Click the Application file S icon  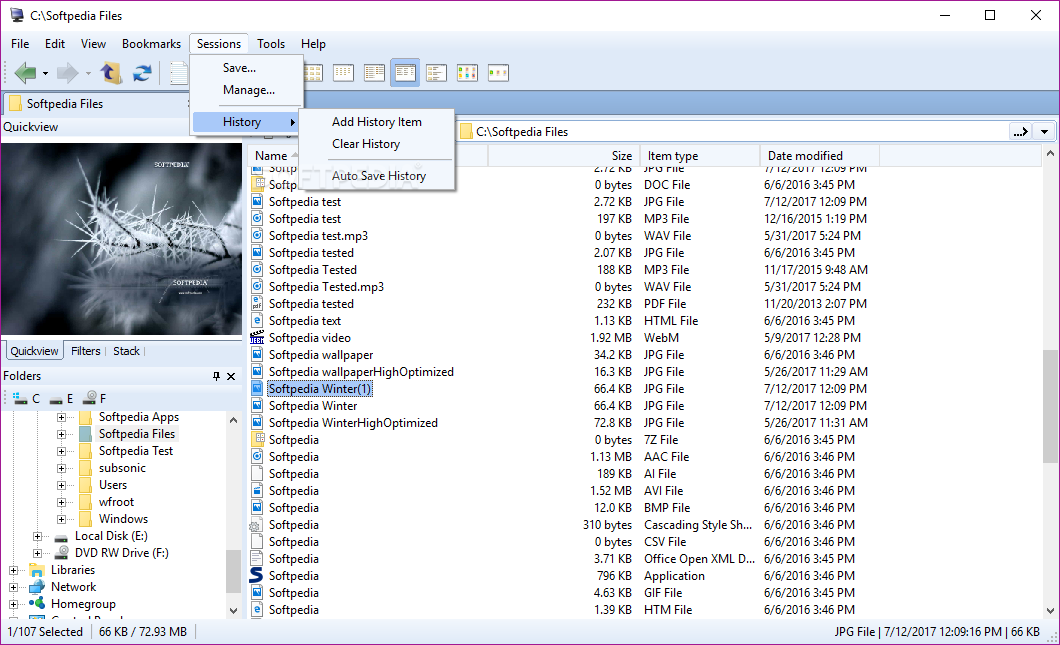[256, 575]
